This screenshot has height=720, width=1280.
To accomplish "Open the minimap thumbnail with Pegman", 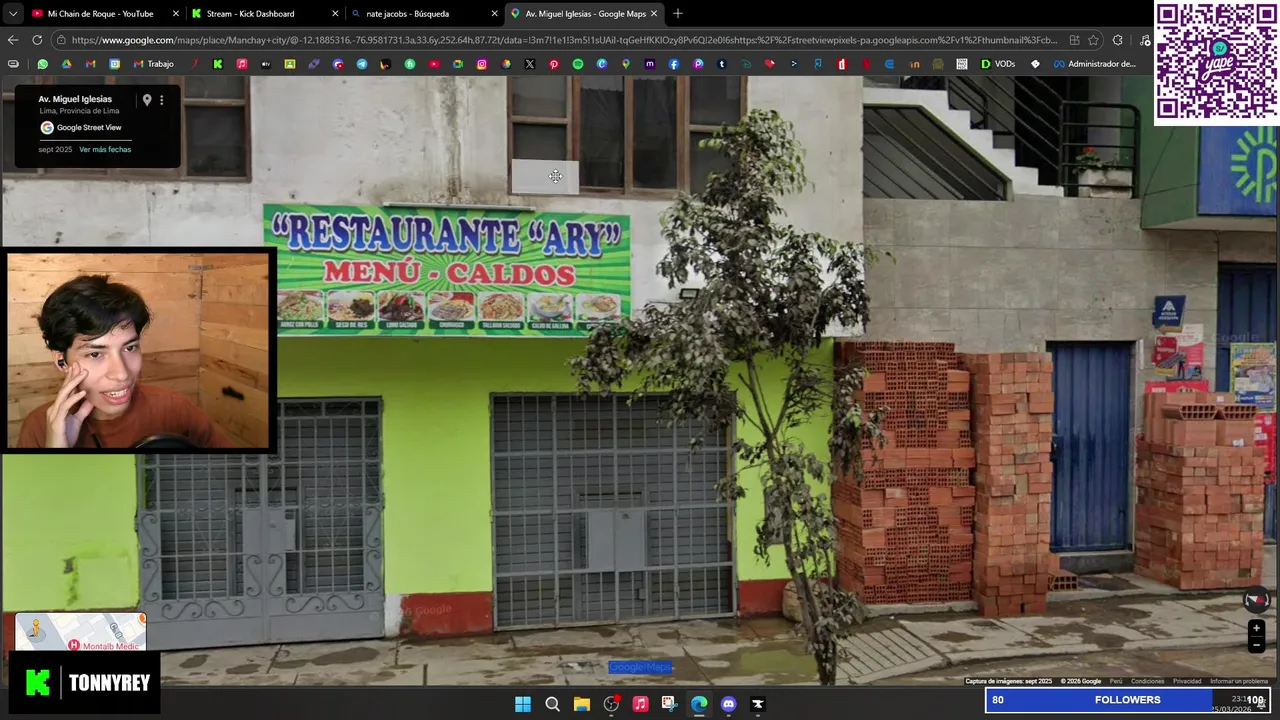I will click(80, 632).
